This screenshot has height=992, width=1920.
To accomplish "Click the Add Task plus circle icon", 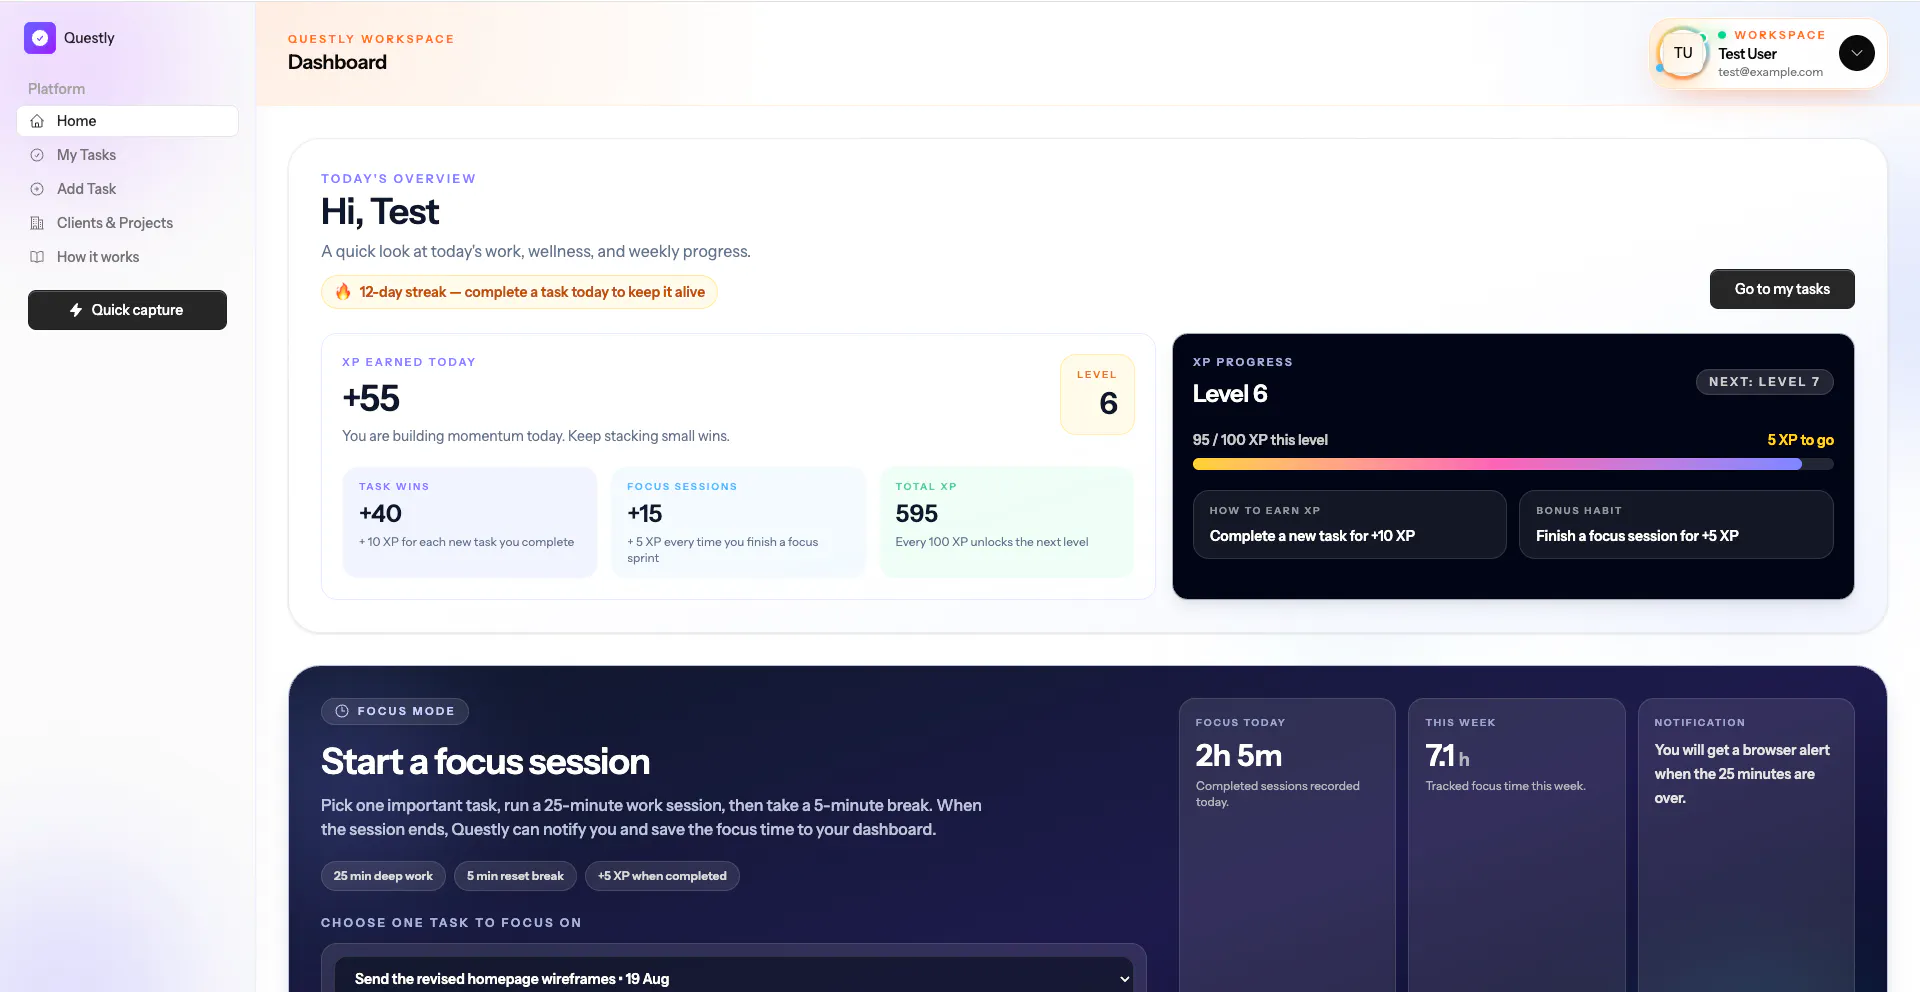I will 37,189.
